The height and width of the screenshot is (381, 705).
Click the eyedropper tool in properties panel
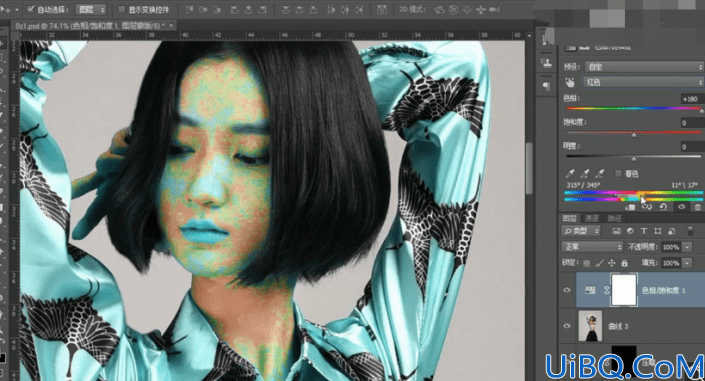(x=570, y=174)
